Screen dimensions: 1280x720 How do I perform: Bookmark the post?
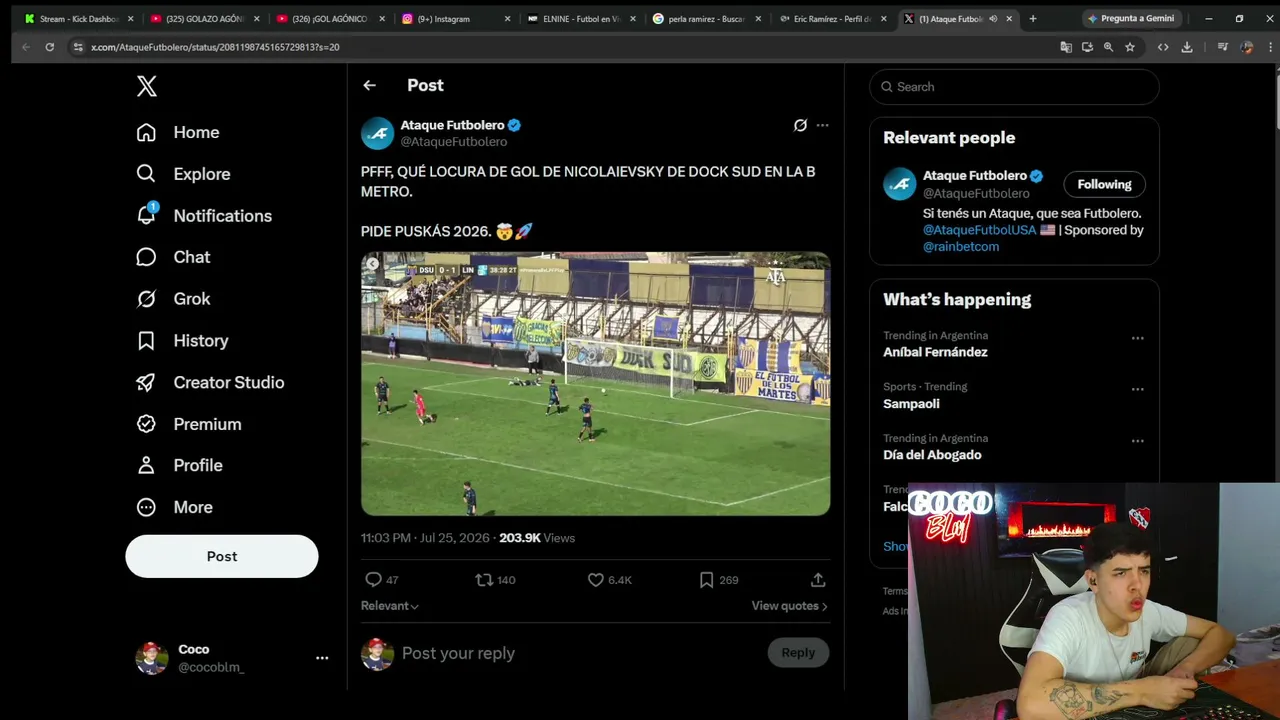(x=706, y=579)
